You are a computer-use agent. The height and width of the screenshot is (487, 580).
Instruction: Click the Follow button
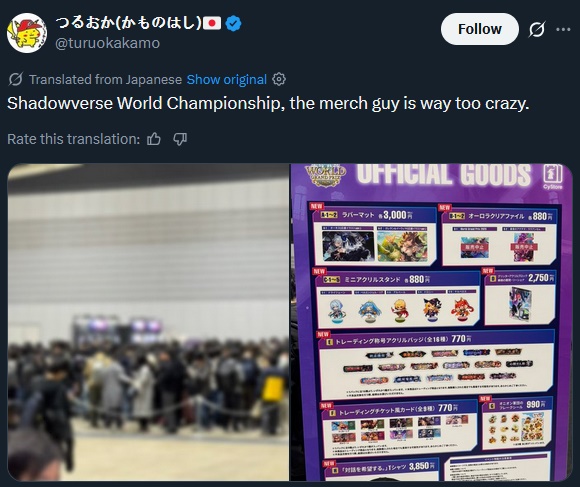tap(479, 29)
